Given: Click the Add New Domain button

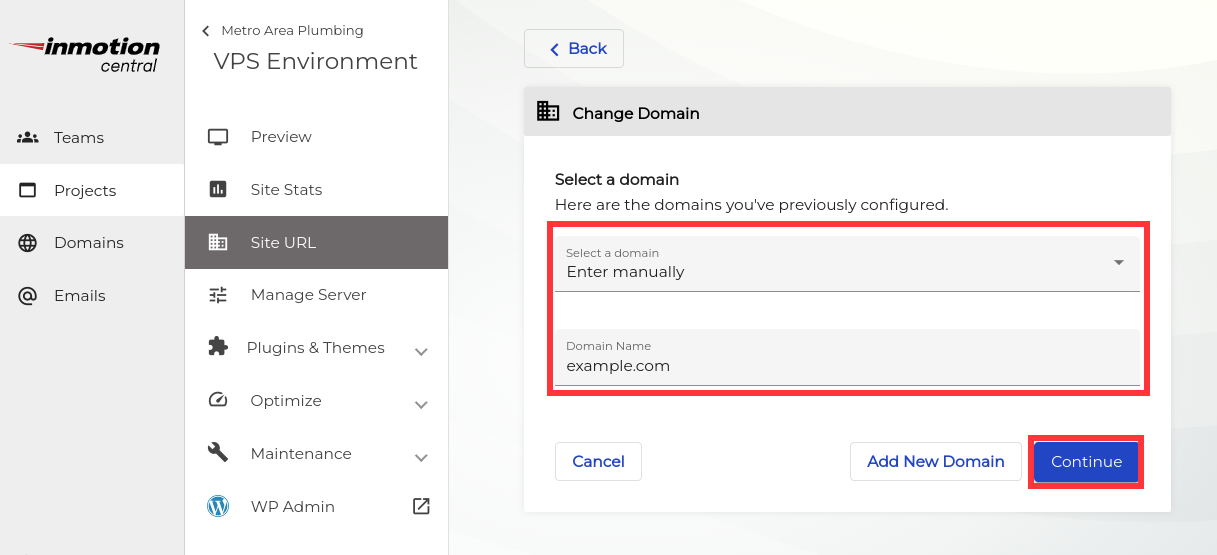Looking at the screenshot, I should coord(935,462).
